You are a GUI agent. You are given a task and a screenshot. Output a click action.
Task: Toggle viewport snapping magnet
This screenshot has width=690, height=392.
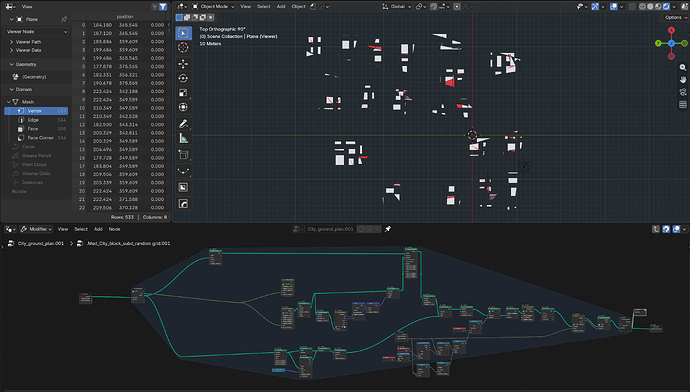[434, 7]
